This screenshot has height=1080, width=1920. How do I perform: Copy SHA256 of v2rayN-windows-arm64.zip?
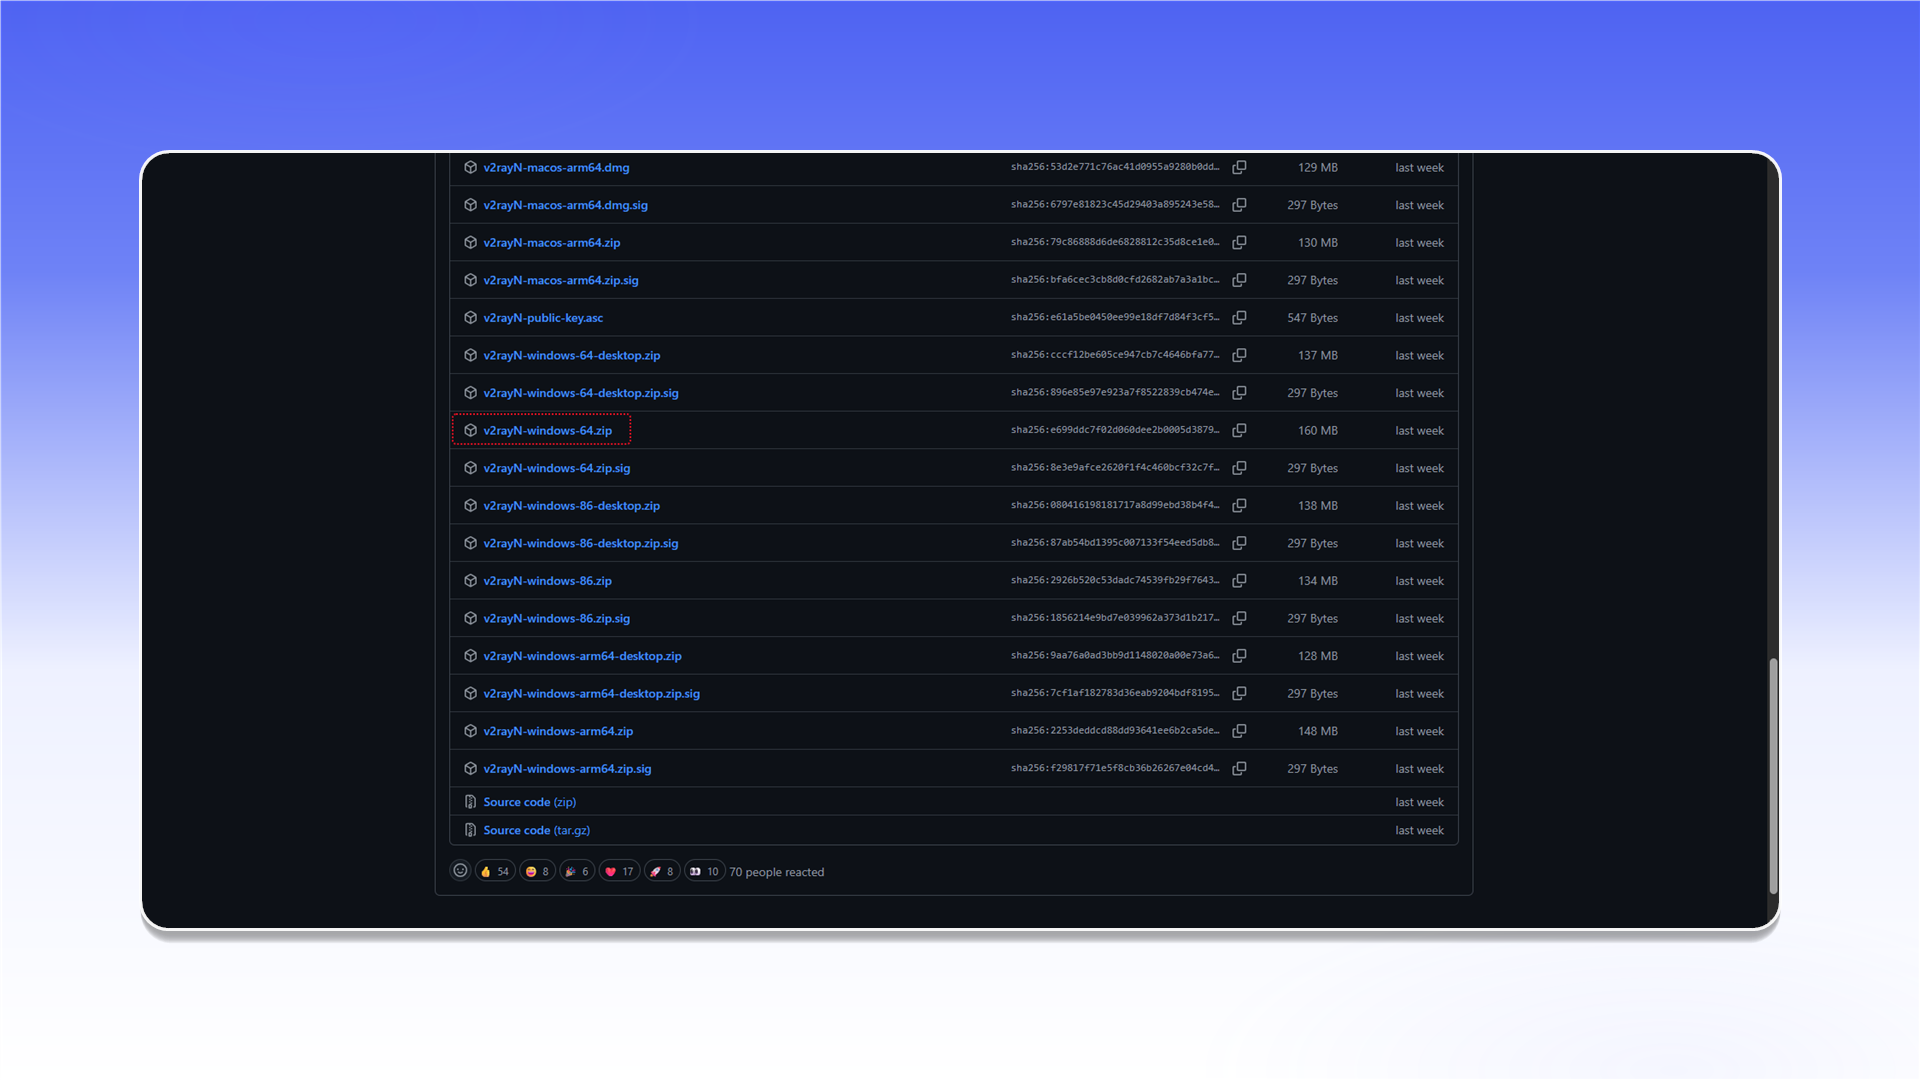[x=1239, y=731]
